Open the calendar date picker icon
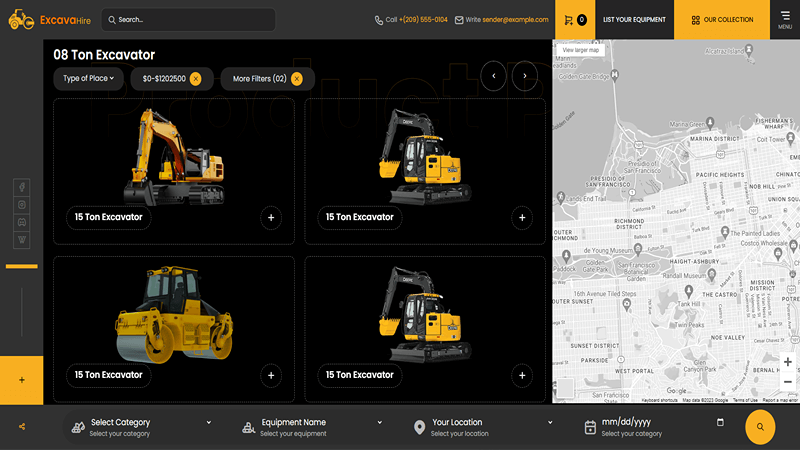Image resolution: width=800 pixels, height=450 pixels. (720, 422)
